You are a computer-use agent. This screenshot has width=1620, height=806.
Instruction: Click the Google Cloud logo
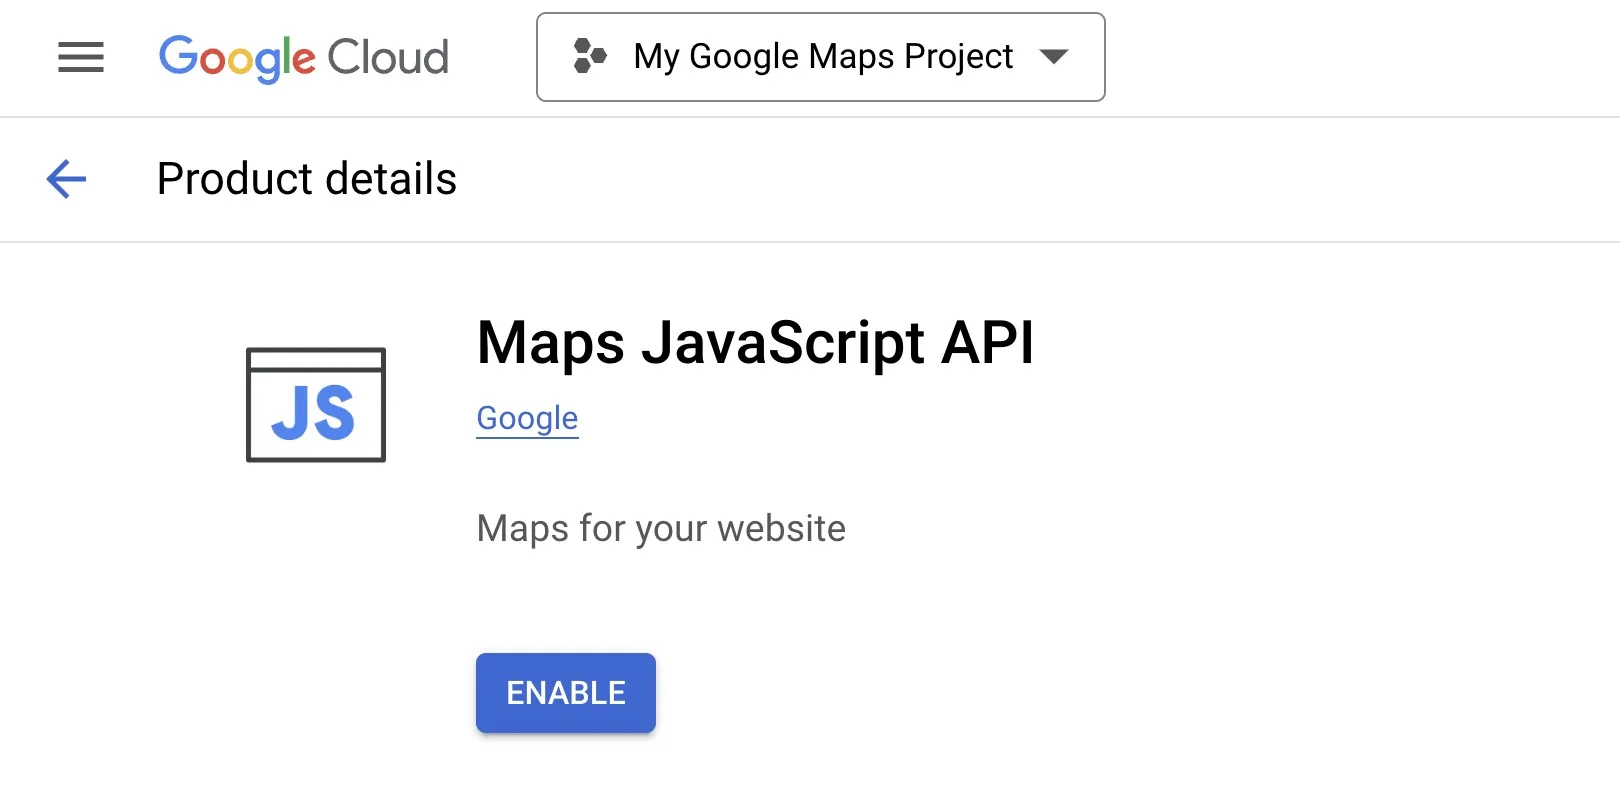(x=304, y=58)
